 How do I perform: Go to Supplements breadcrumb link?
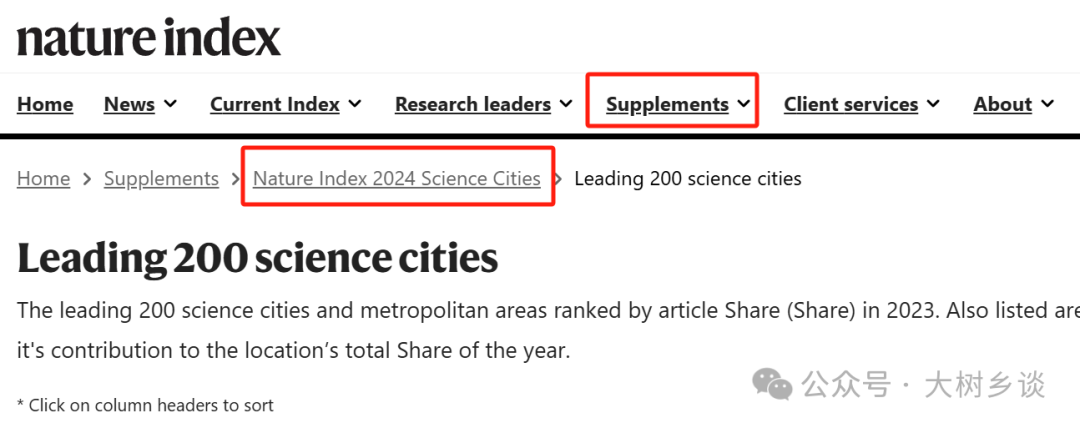[x=161, y=179]
